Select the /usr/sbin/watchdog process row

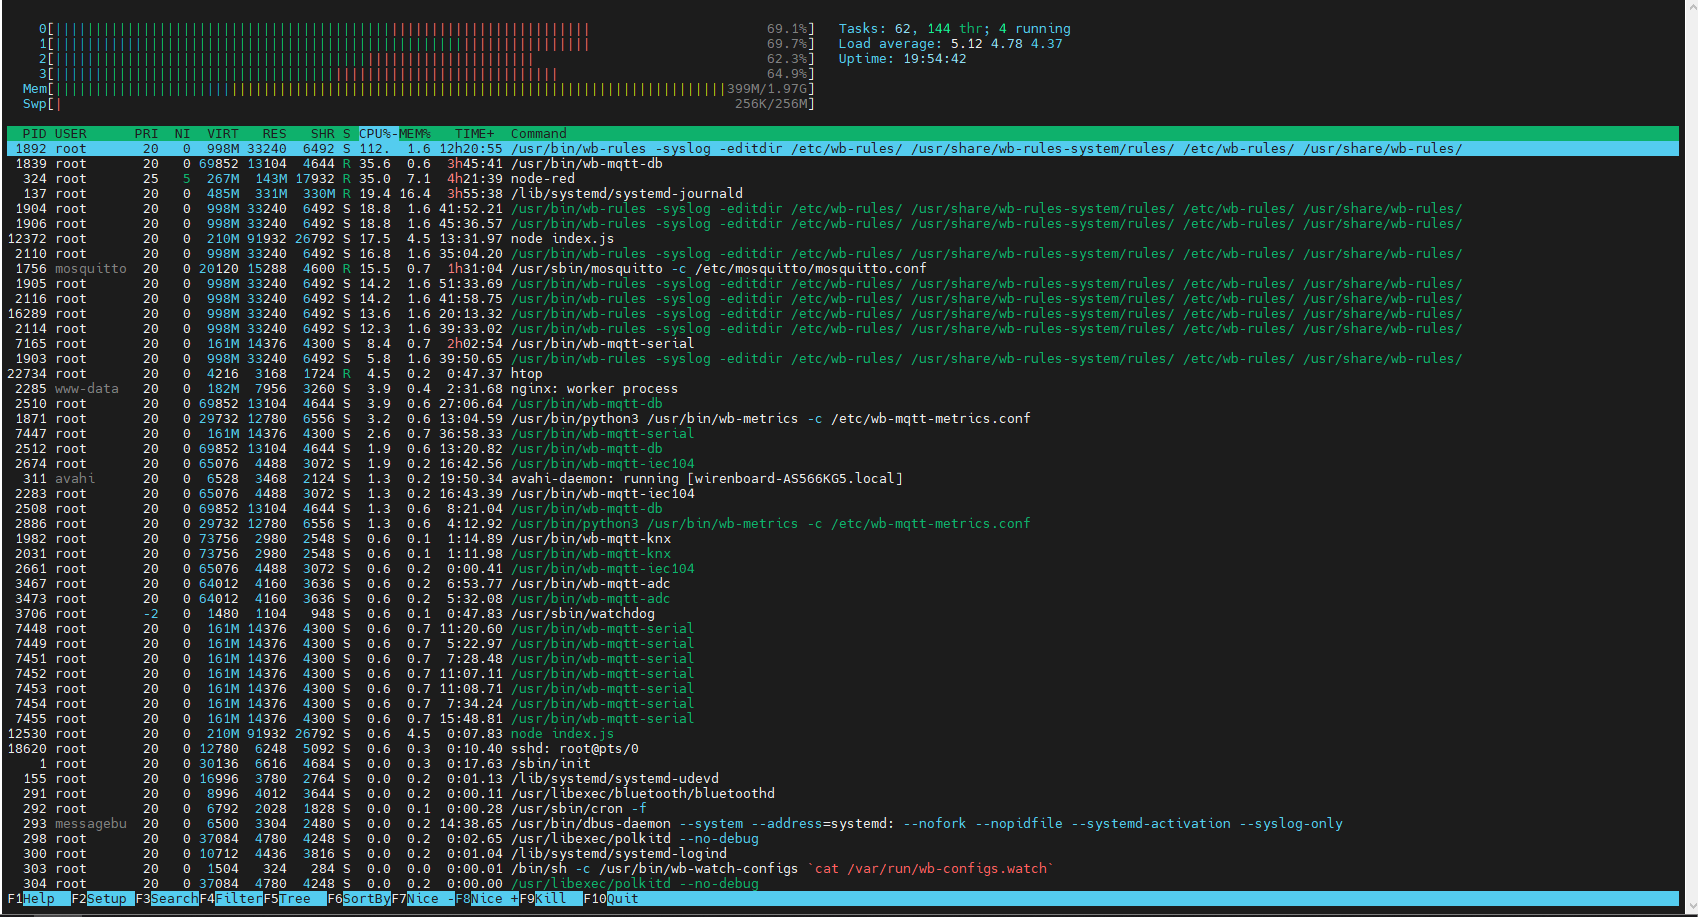tap(843, 614)
